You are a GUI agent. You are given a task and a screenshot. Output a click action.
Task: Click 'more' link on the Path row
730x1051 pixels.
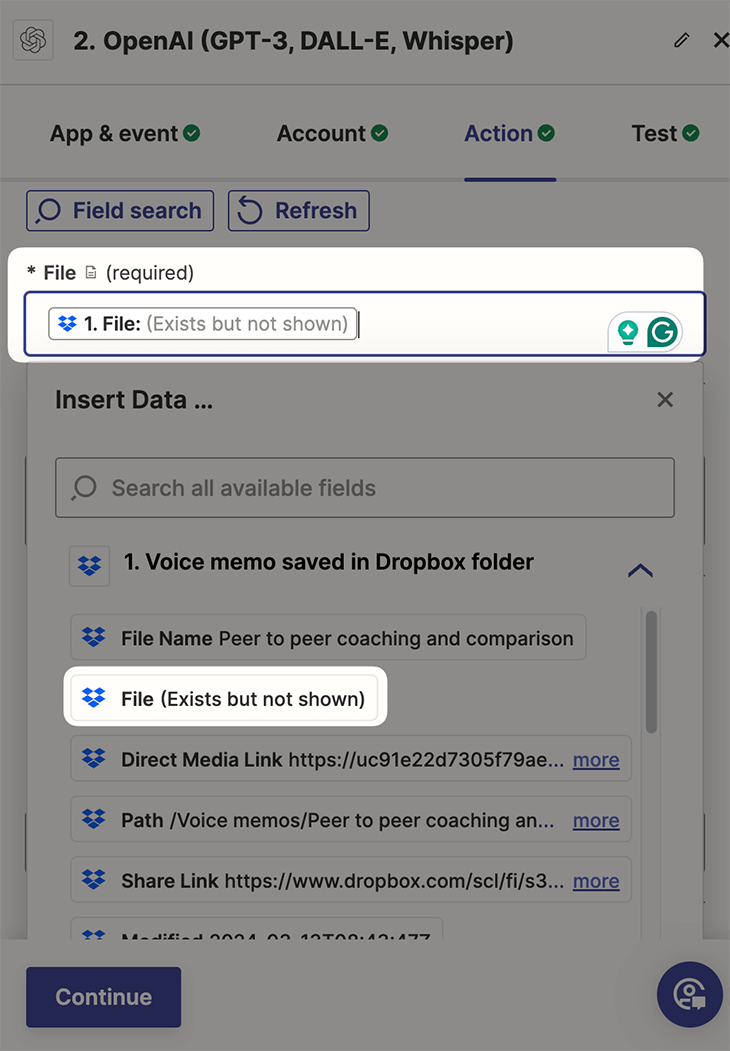pyautogui.click(x=596, y=820)
